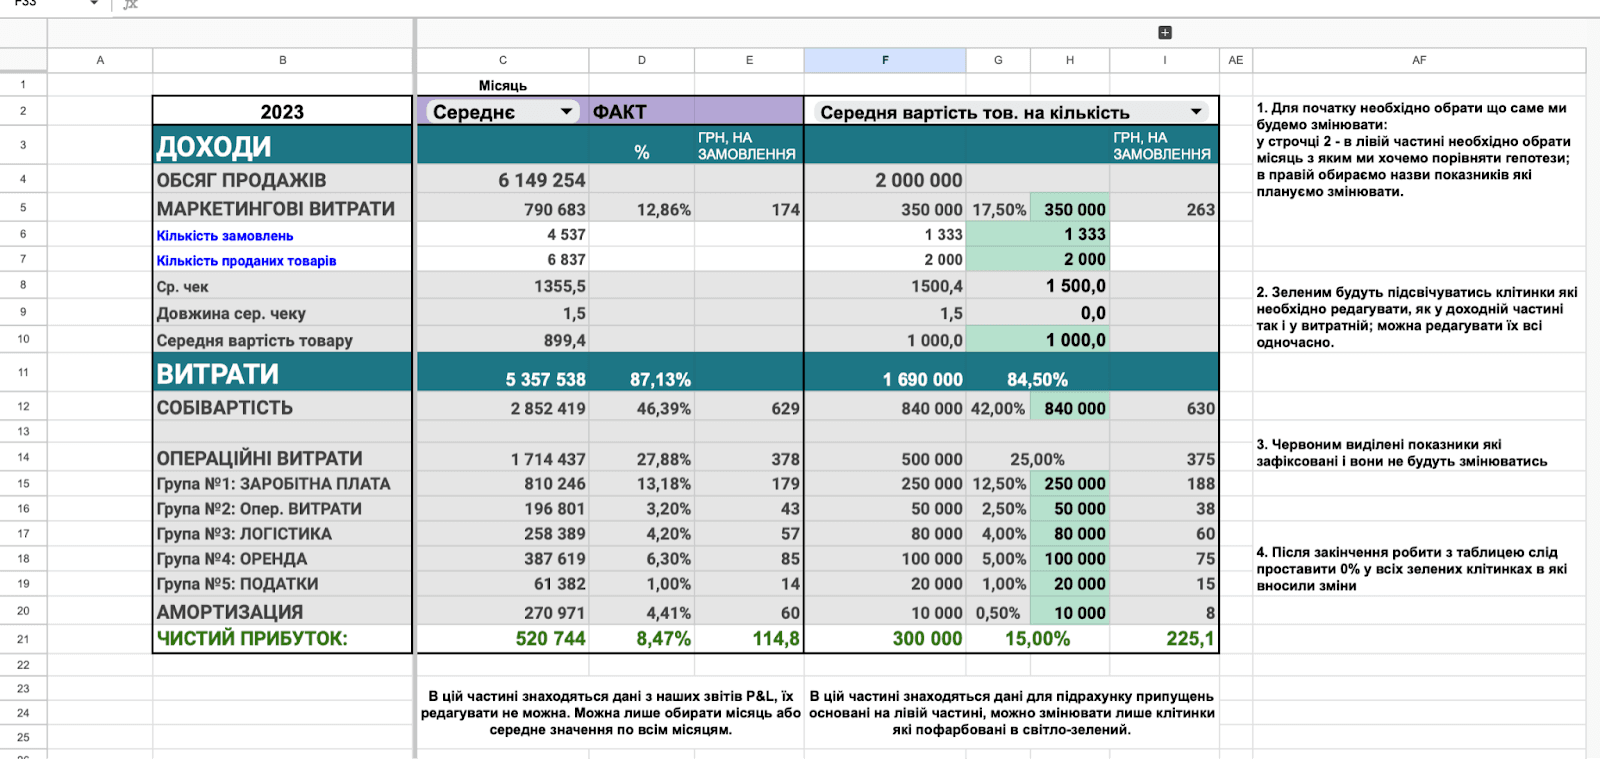Click the 8,47% net profit percentage
This screenshot has width=1600, height=759.
click(x=642, y=639)
